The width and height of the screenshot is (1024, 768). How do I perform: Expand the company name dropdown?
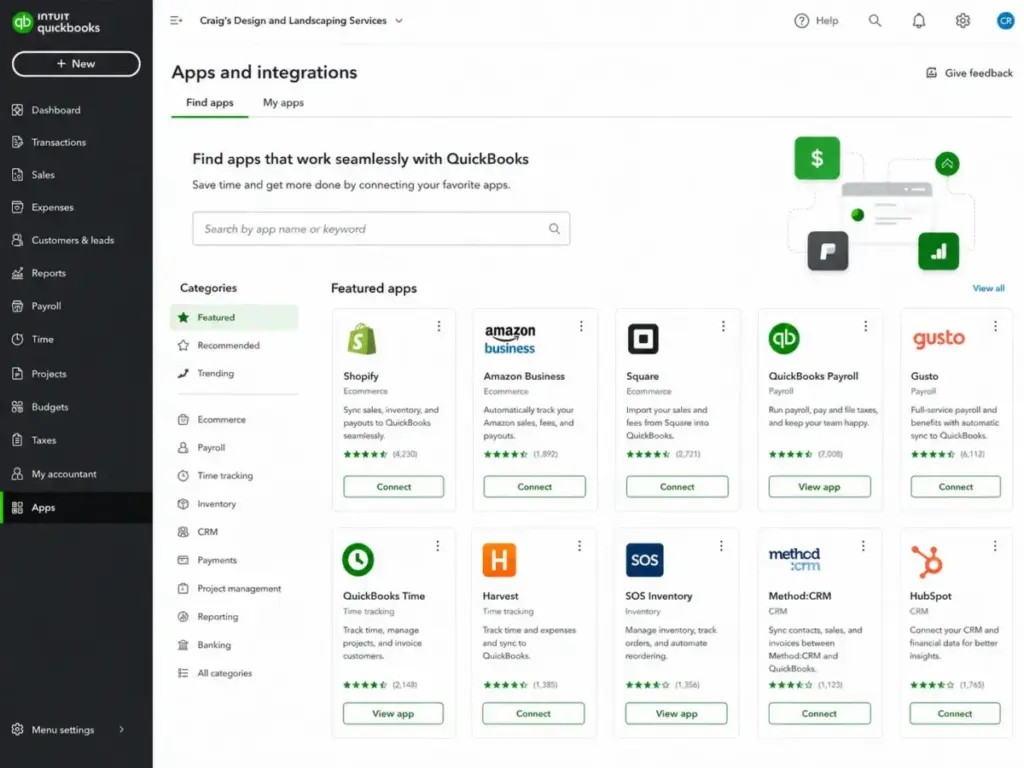pyautogui.click(x=399, y=21)
